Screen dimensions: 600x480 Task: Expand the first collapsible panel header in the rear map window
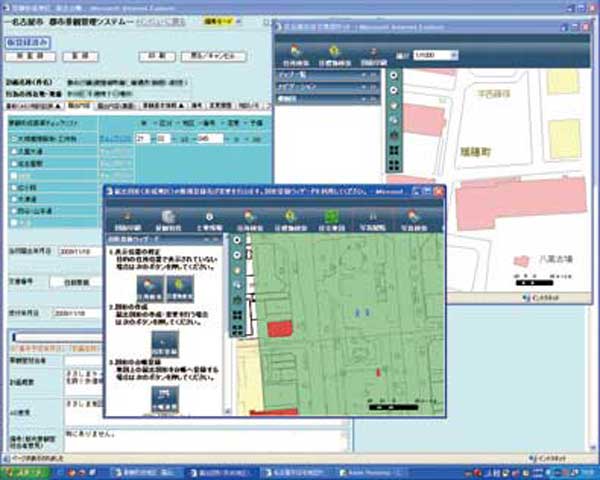pos(328,75)
